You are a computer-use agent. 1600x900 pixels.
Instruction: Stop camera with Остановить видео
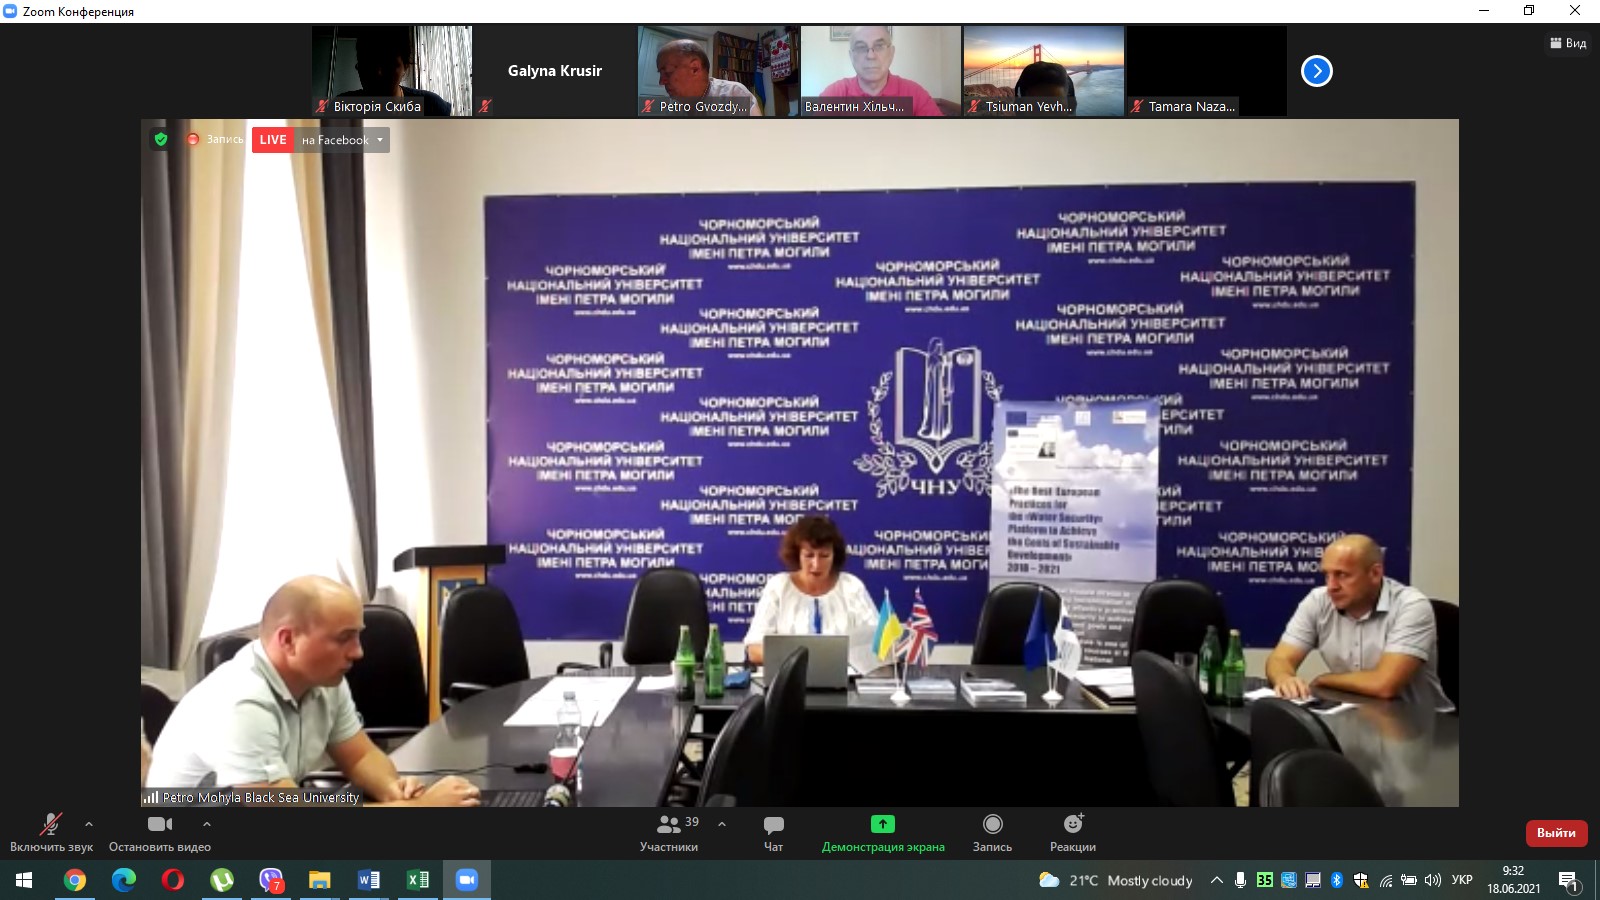(x=160, y=832)
